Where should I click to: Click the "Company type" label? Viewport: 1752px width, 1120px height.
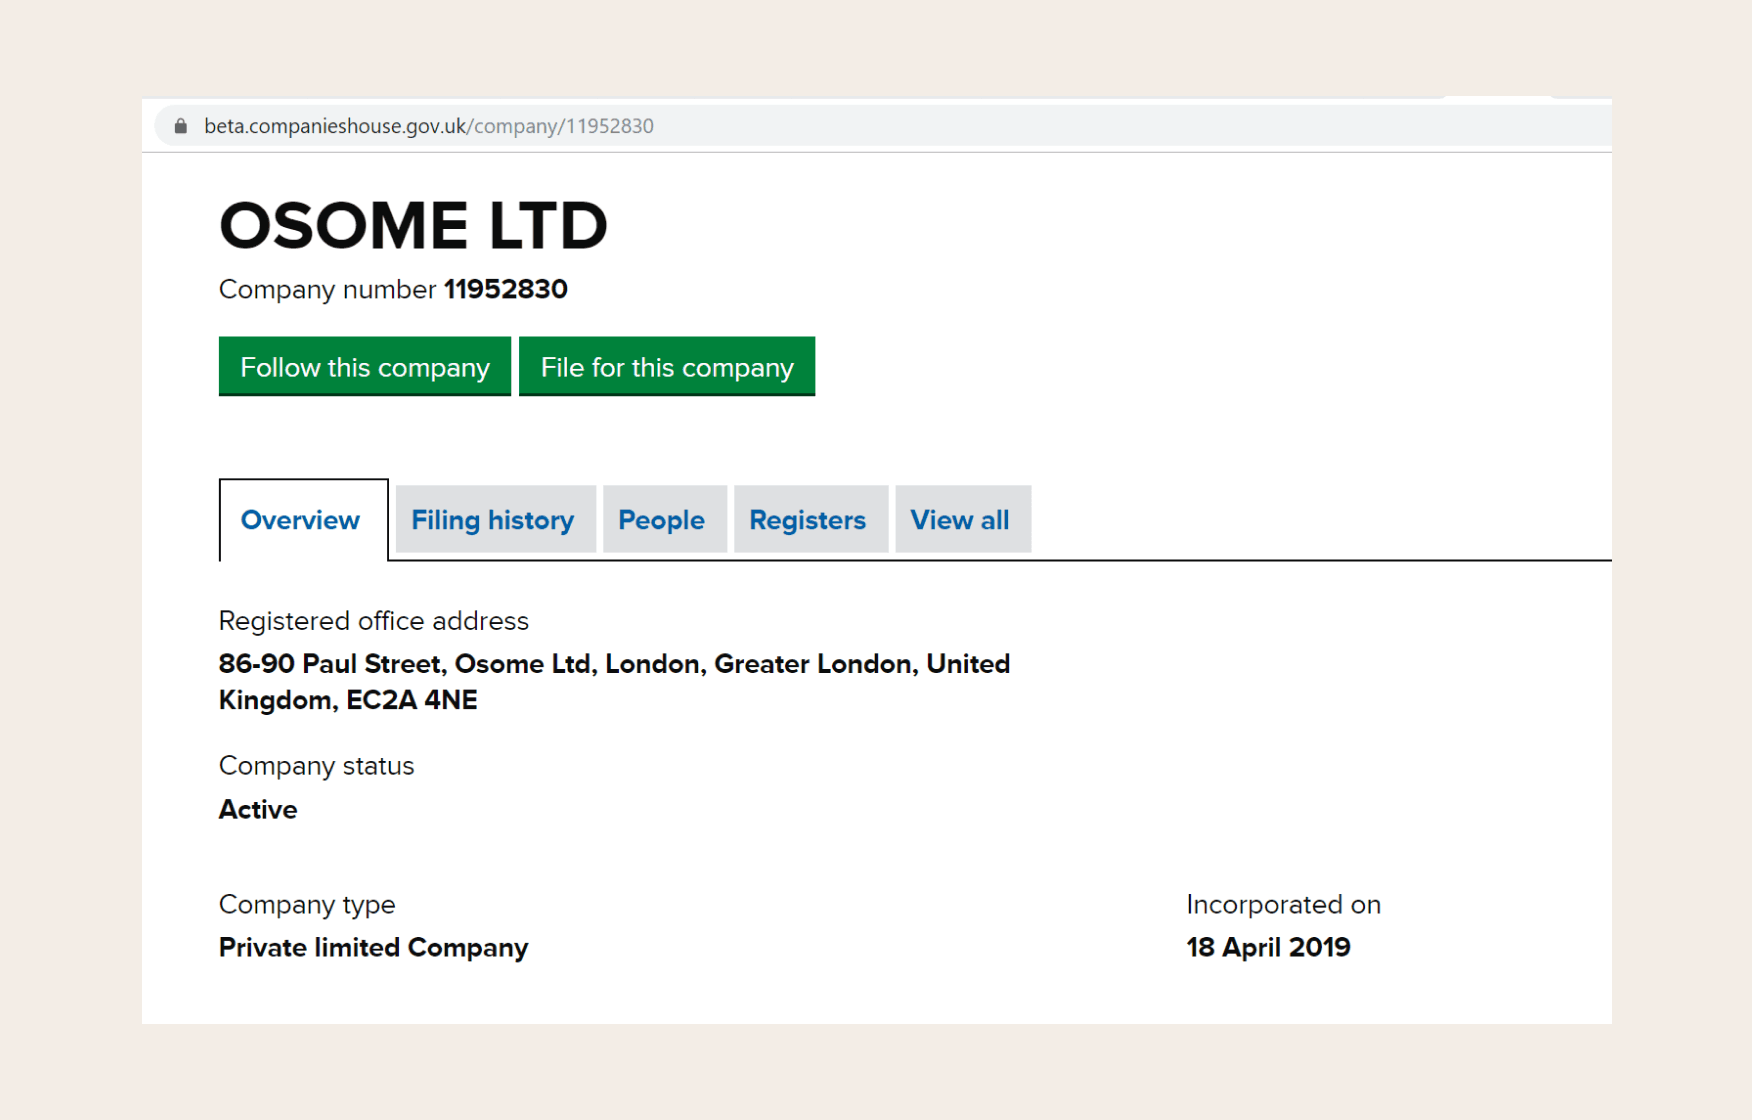[x=307, y=904]
